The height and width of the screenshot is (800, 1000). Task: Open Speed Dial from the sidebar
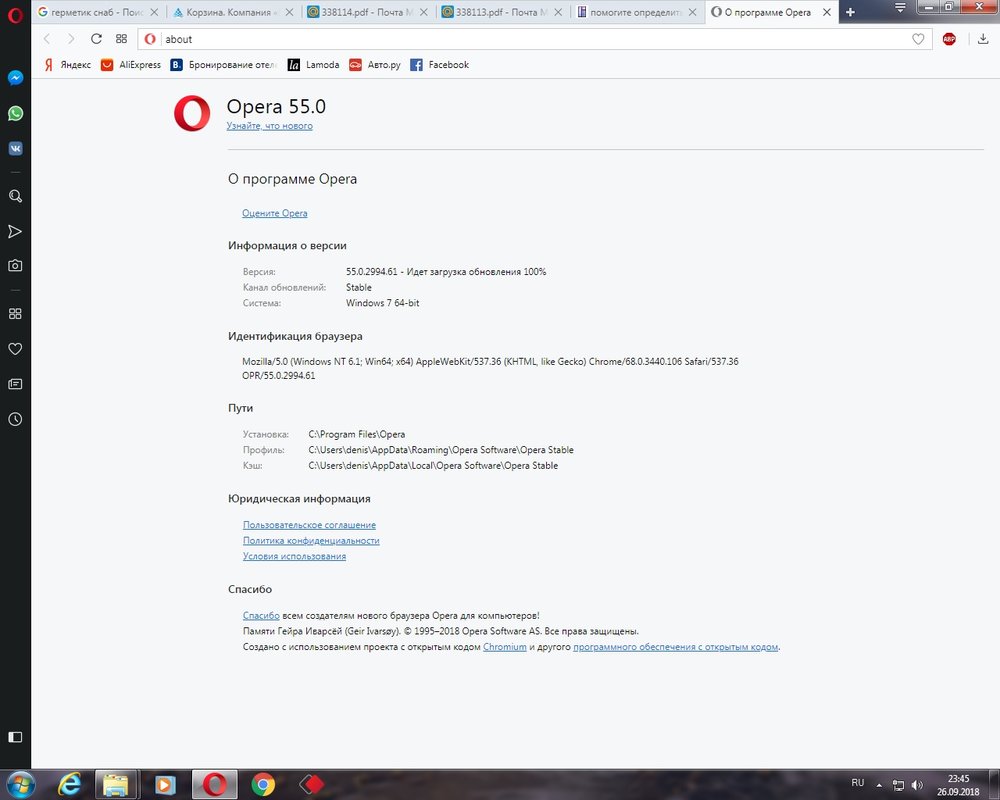coord(15,313)
